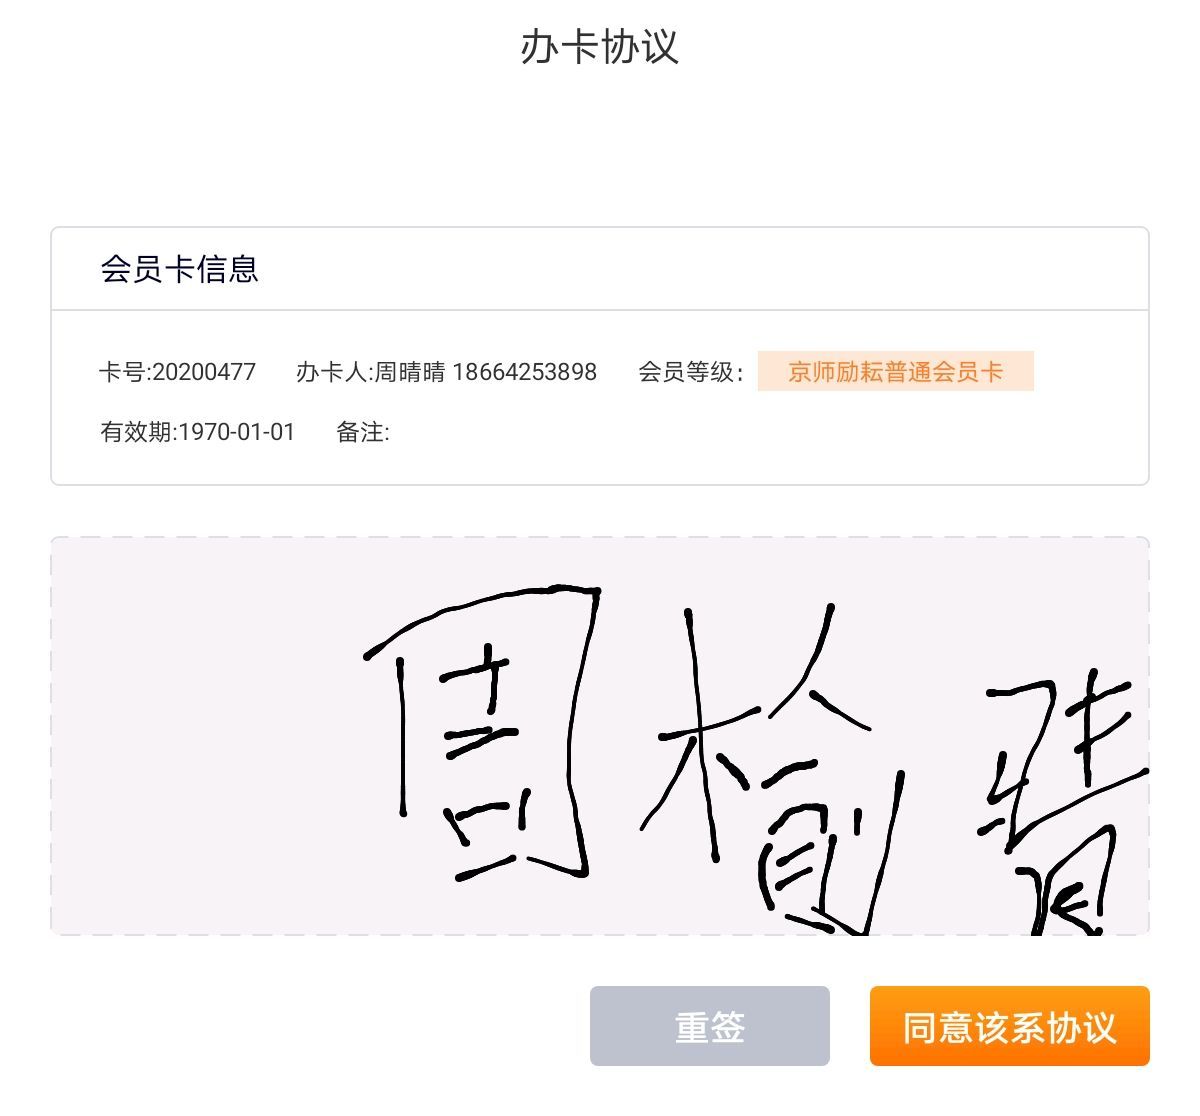The height and width of the screenshot is (1116, 1200).
Task: Select the cardholder name 周晴晴
Action: (410, 373)
